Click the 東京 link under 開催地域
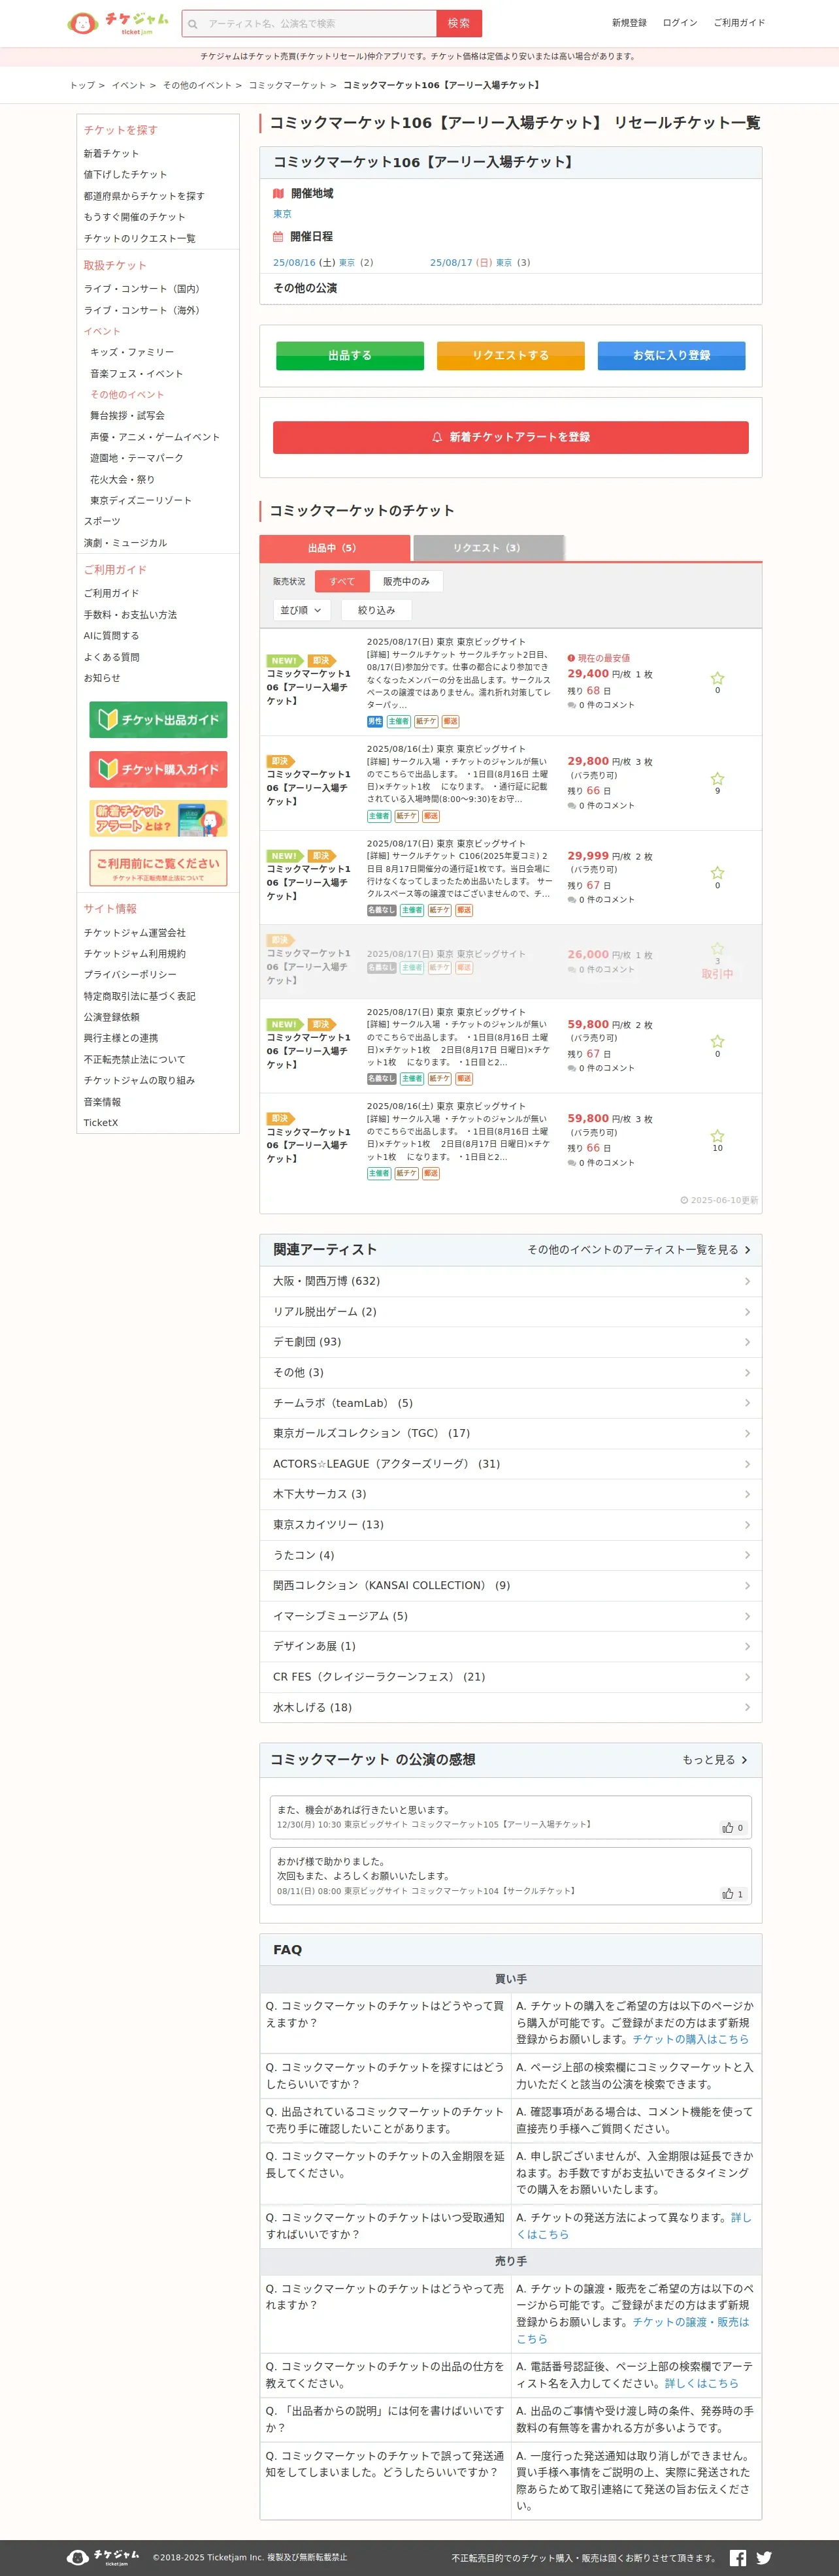Screen dimensions: 839x2576 [x=283, y=214]
